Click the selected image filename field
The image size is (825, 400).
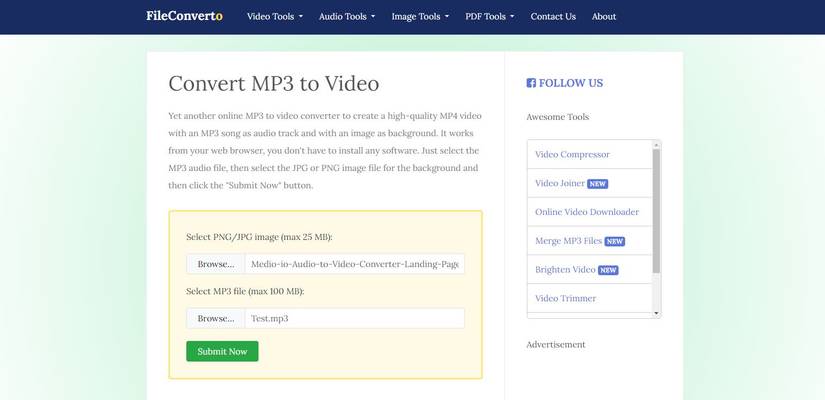click(355, 264)
